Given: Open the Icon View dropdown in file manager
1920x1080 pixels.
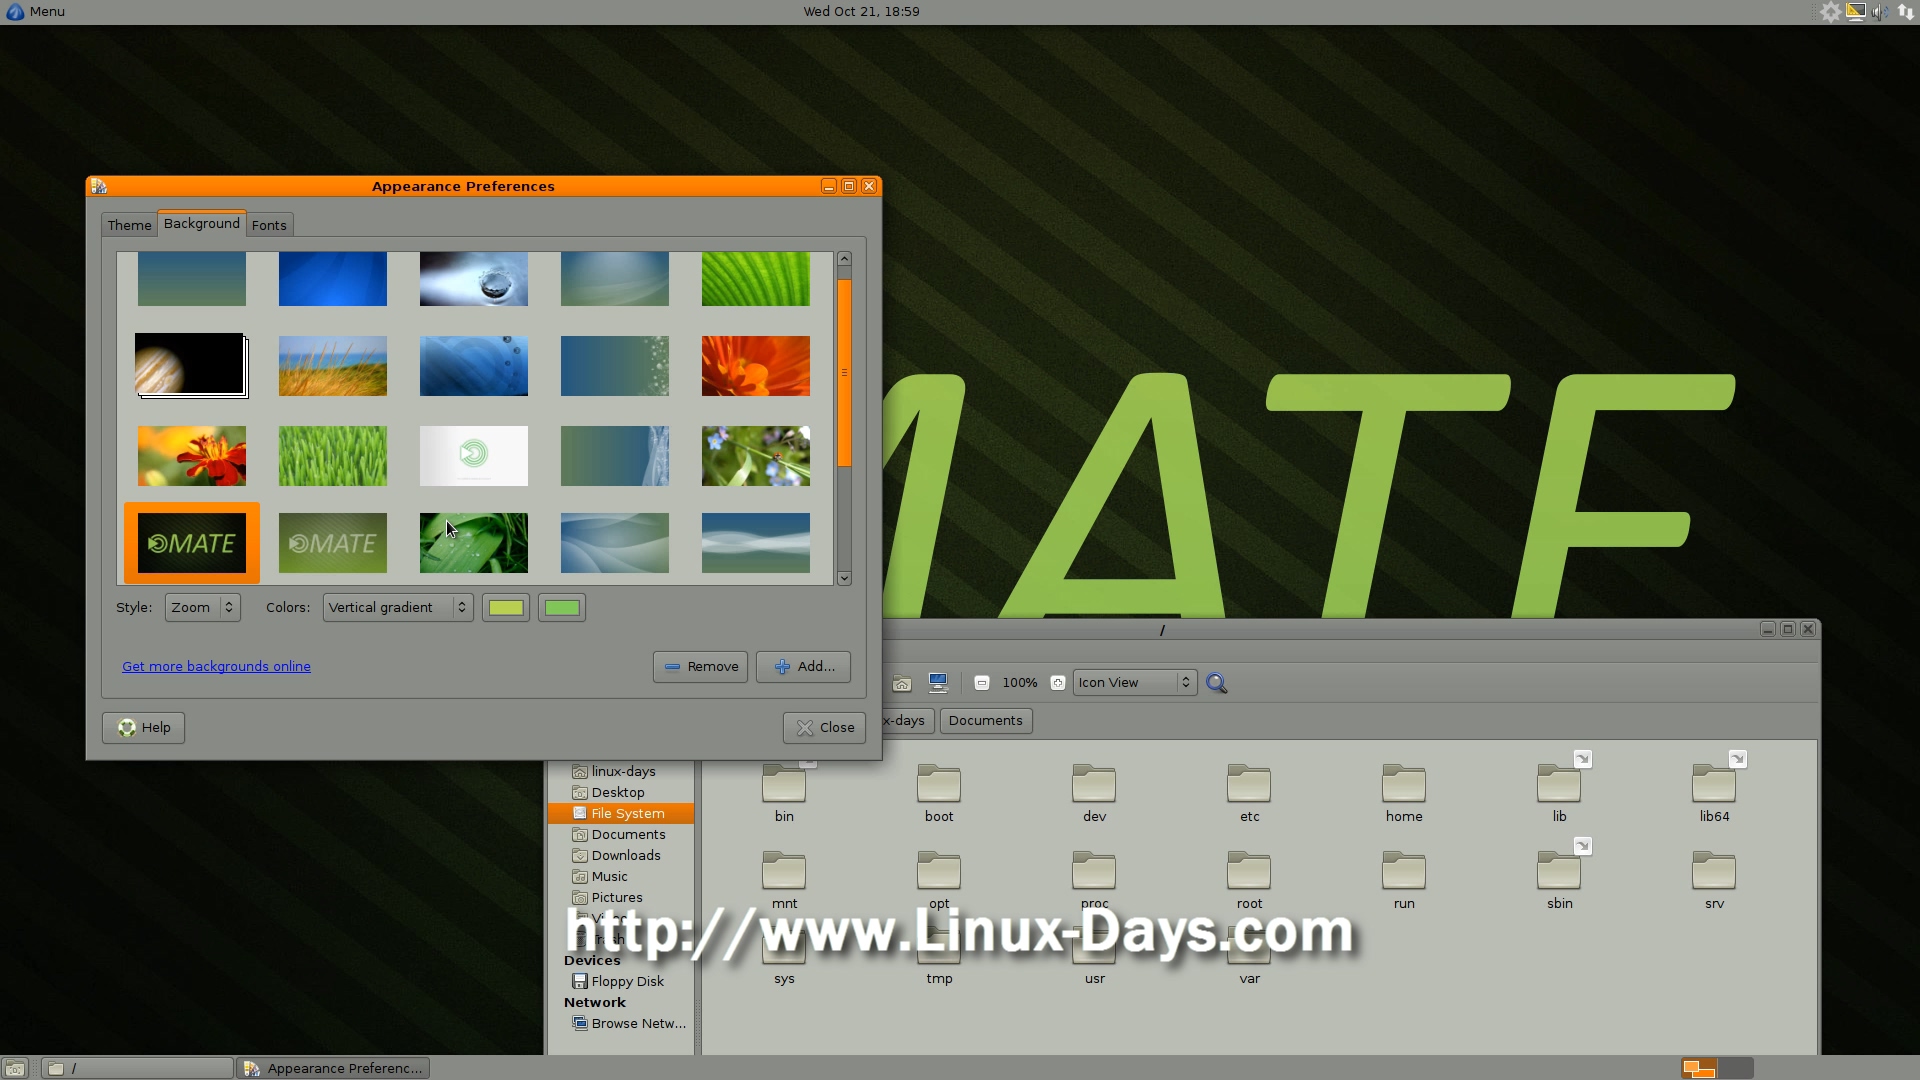Looking at the screenshot, I should tap(1135, 683).
